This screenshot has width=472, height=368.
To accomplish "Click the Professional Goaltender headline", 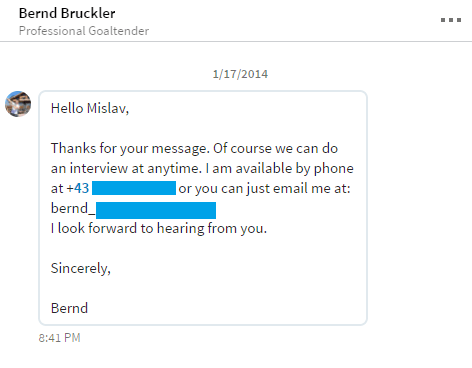I will click(x=84, y=31).
